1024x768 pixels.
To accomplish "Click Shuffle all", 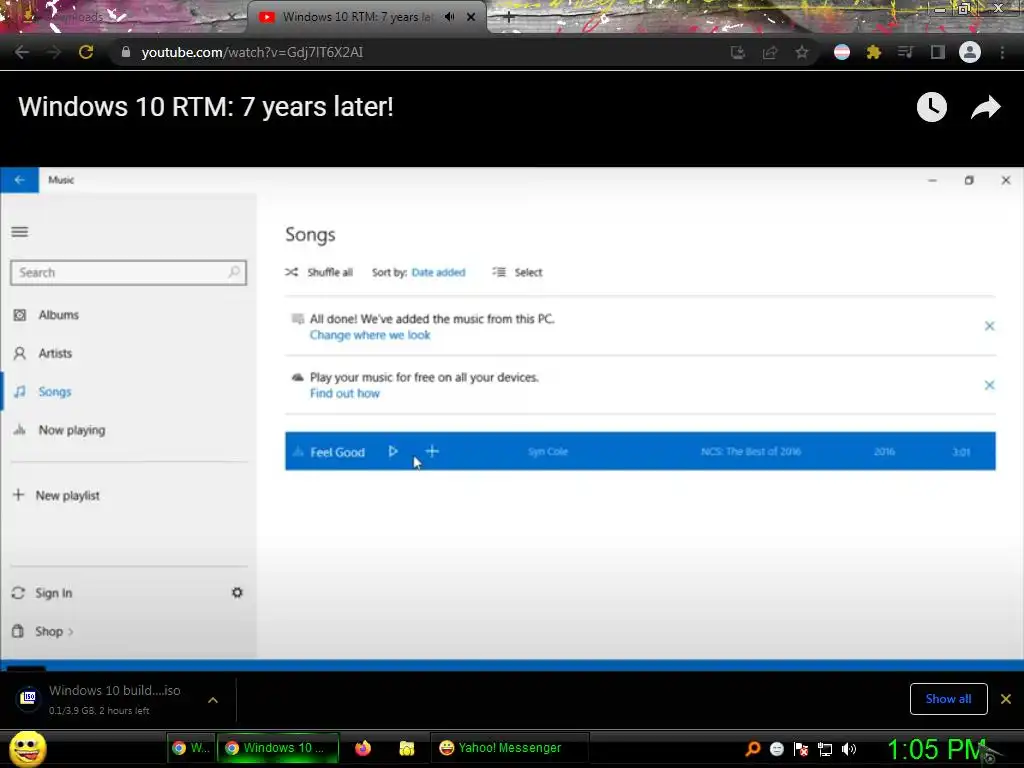I will (319, 272).
